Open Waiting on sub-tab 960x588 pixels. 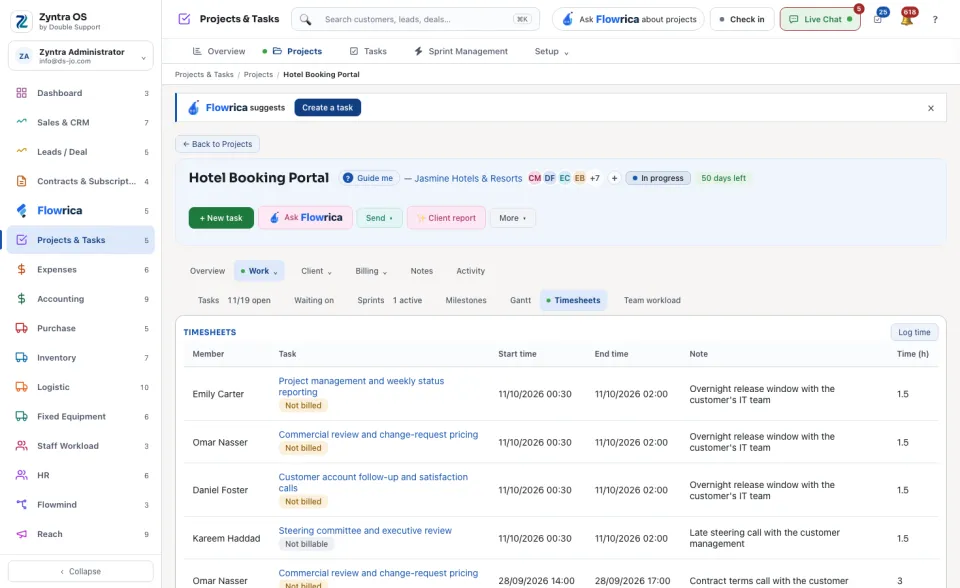314,300
